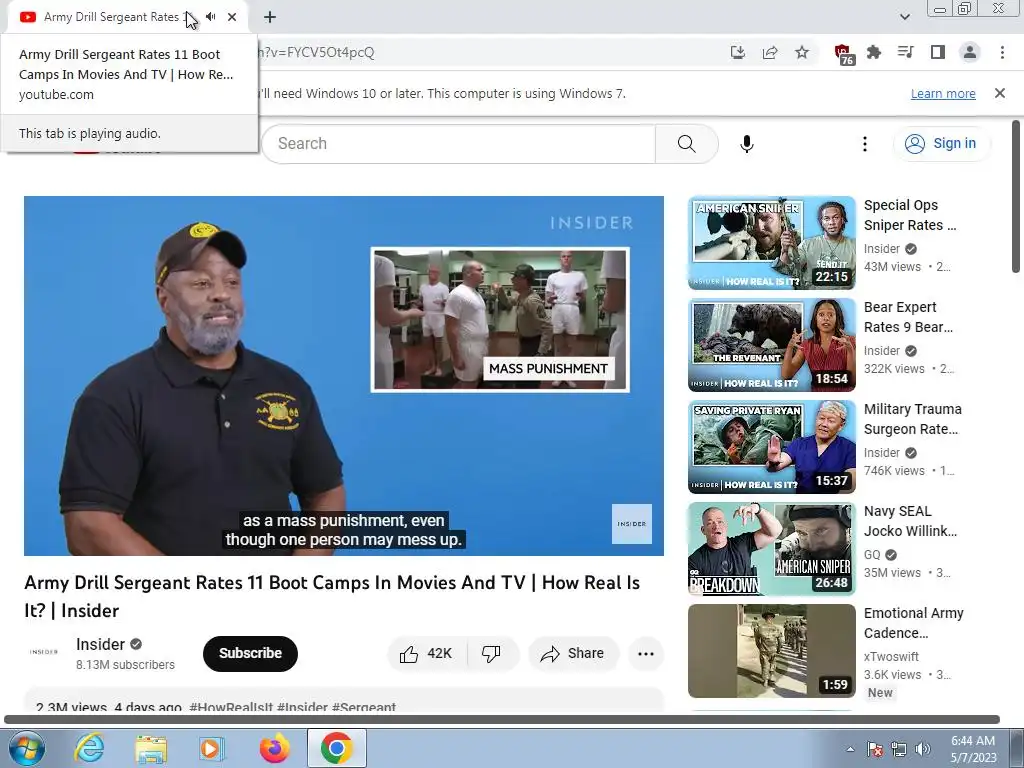Click the video player to pause
1024x768 pixels.
pos(344,376)
